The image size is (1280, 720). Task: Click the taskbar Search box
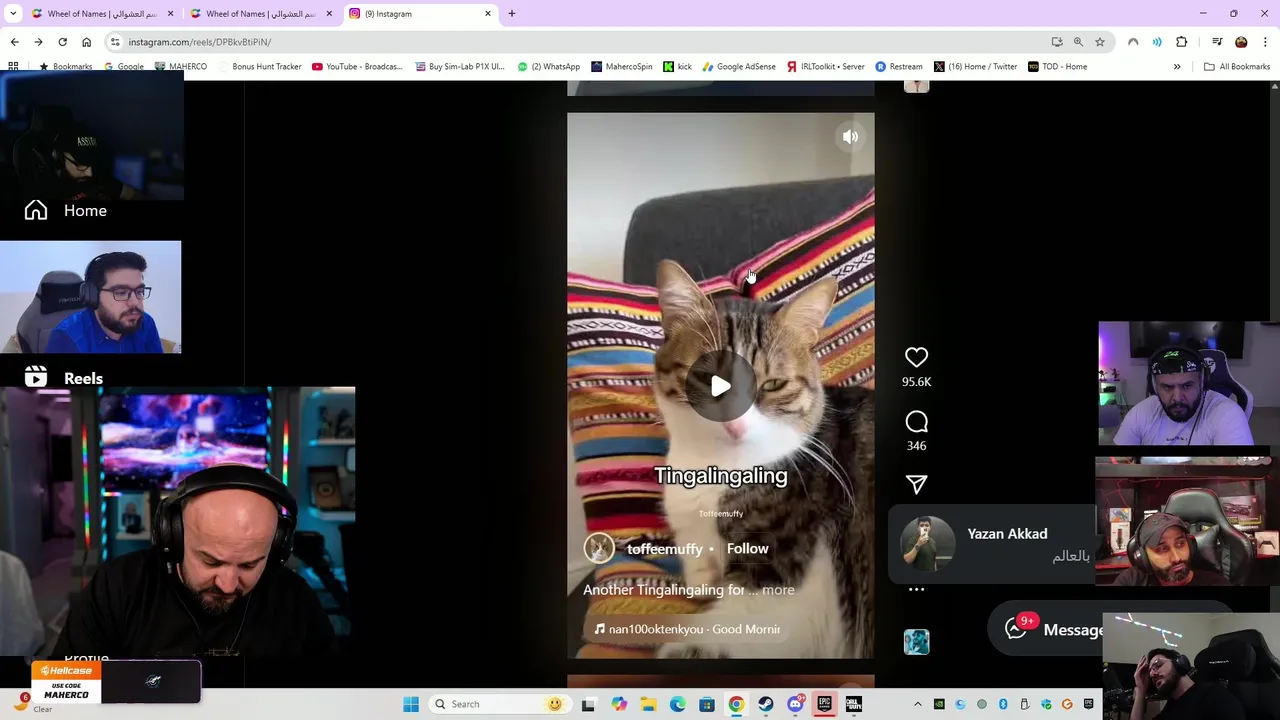pyautogui.click(x=499, y=704)
